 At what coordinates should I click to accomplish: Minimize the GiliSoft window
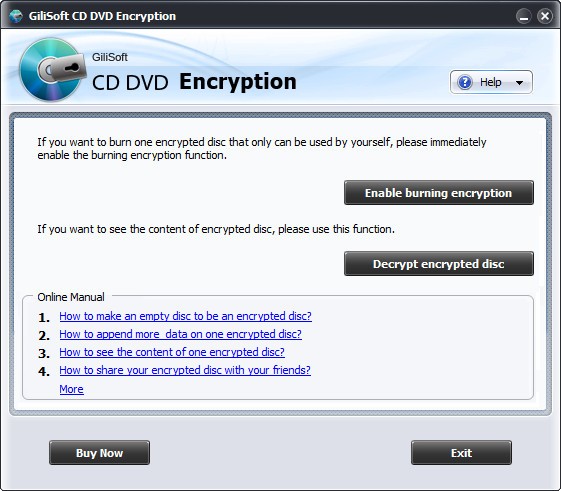pyautogui.click(x=524, y=16)
